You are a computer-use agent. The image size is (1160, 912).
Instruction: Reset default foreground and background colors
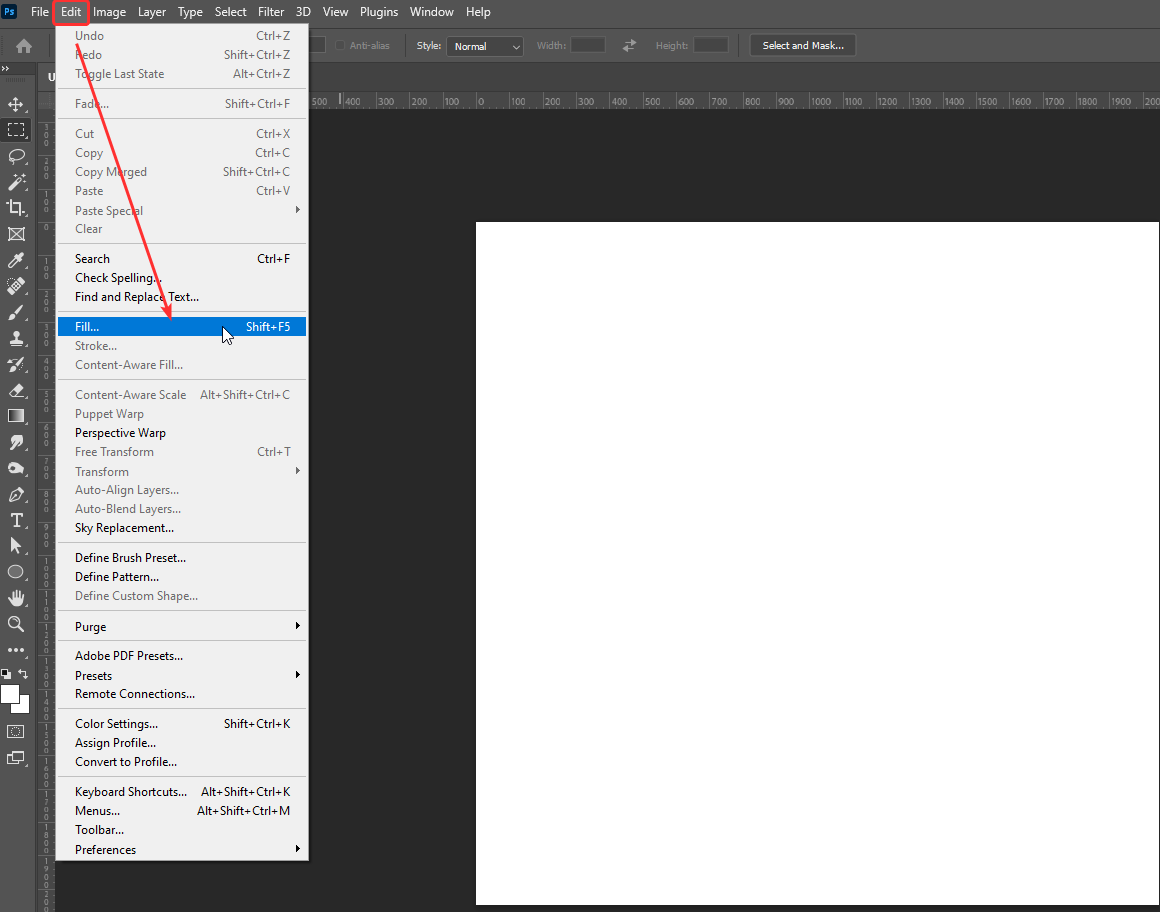click(x=6, y=674)
